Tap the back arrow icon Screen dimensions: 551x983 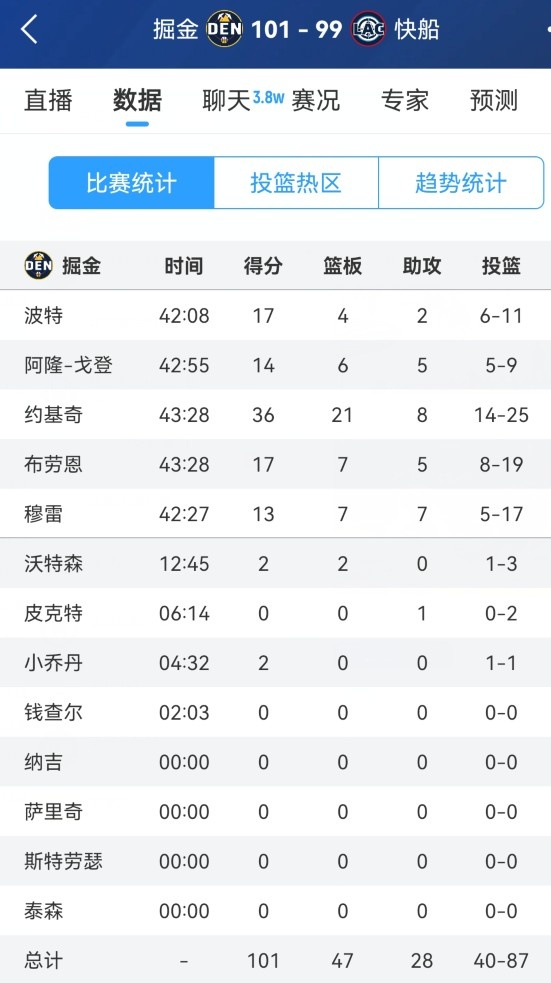tap(29, 29)
